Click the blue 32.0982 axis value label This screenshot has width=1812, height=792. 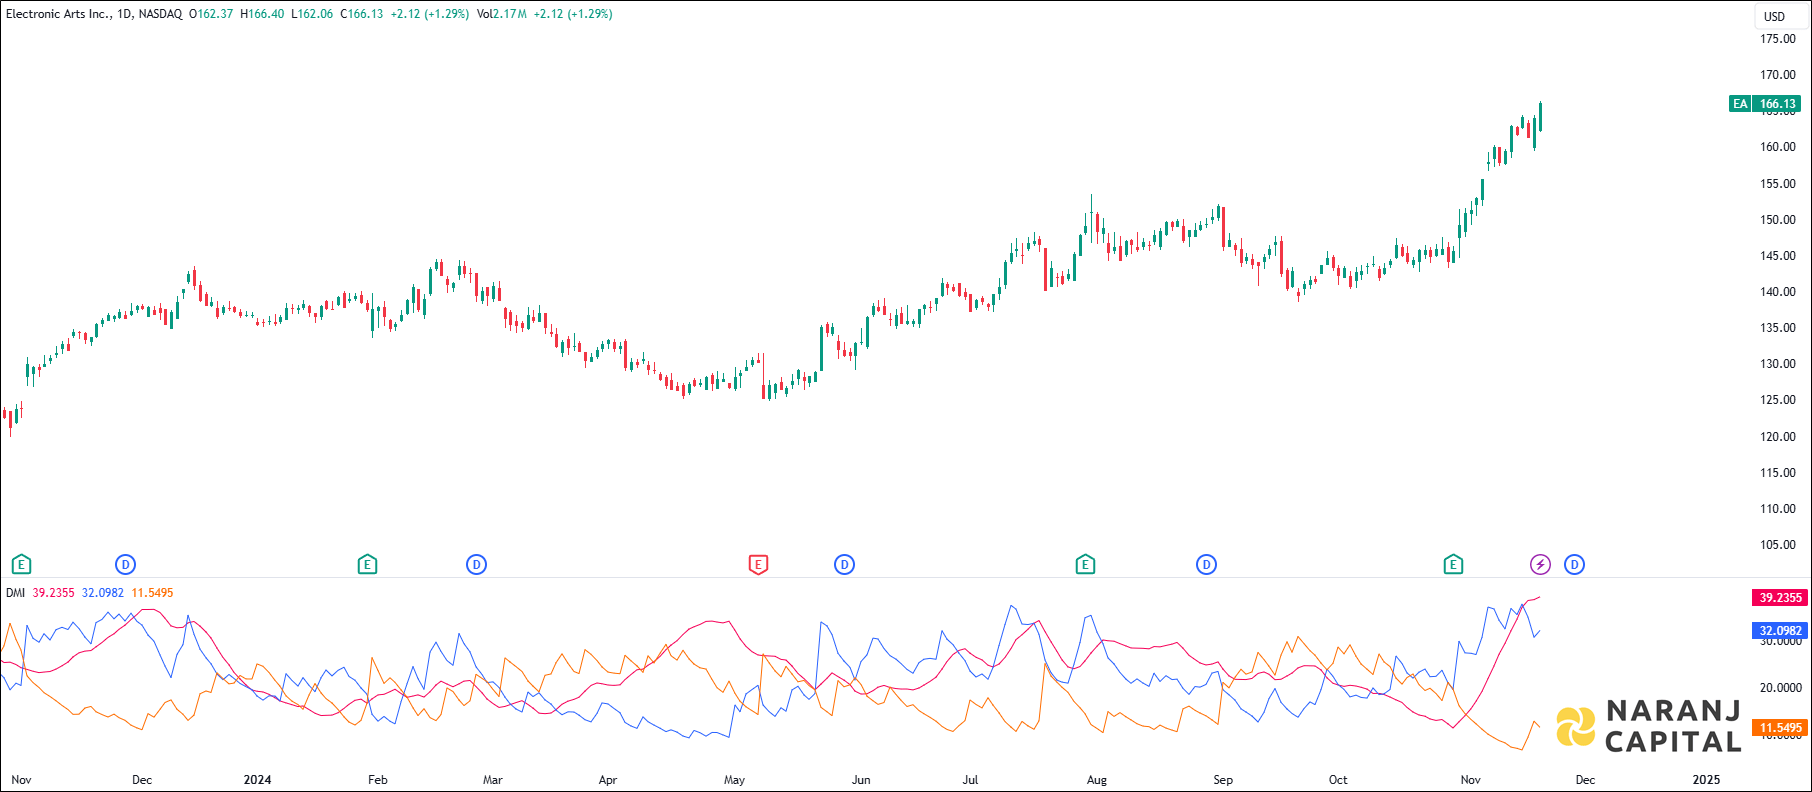(x=1779, y=631)
